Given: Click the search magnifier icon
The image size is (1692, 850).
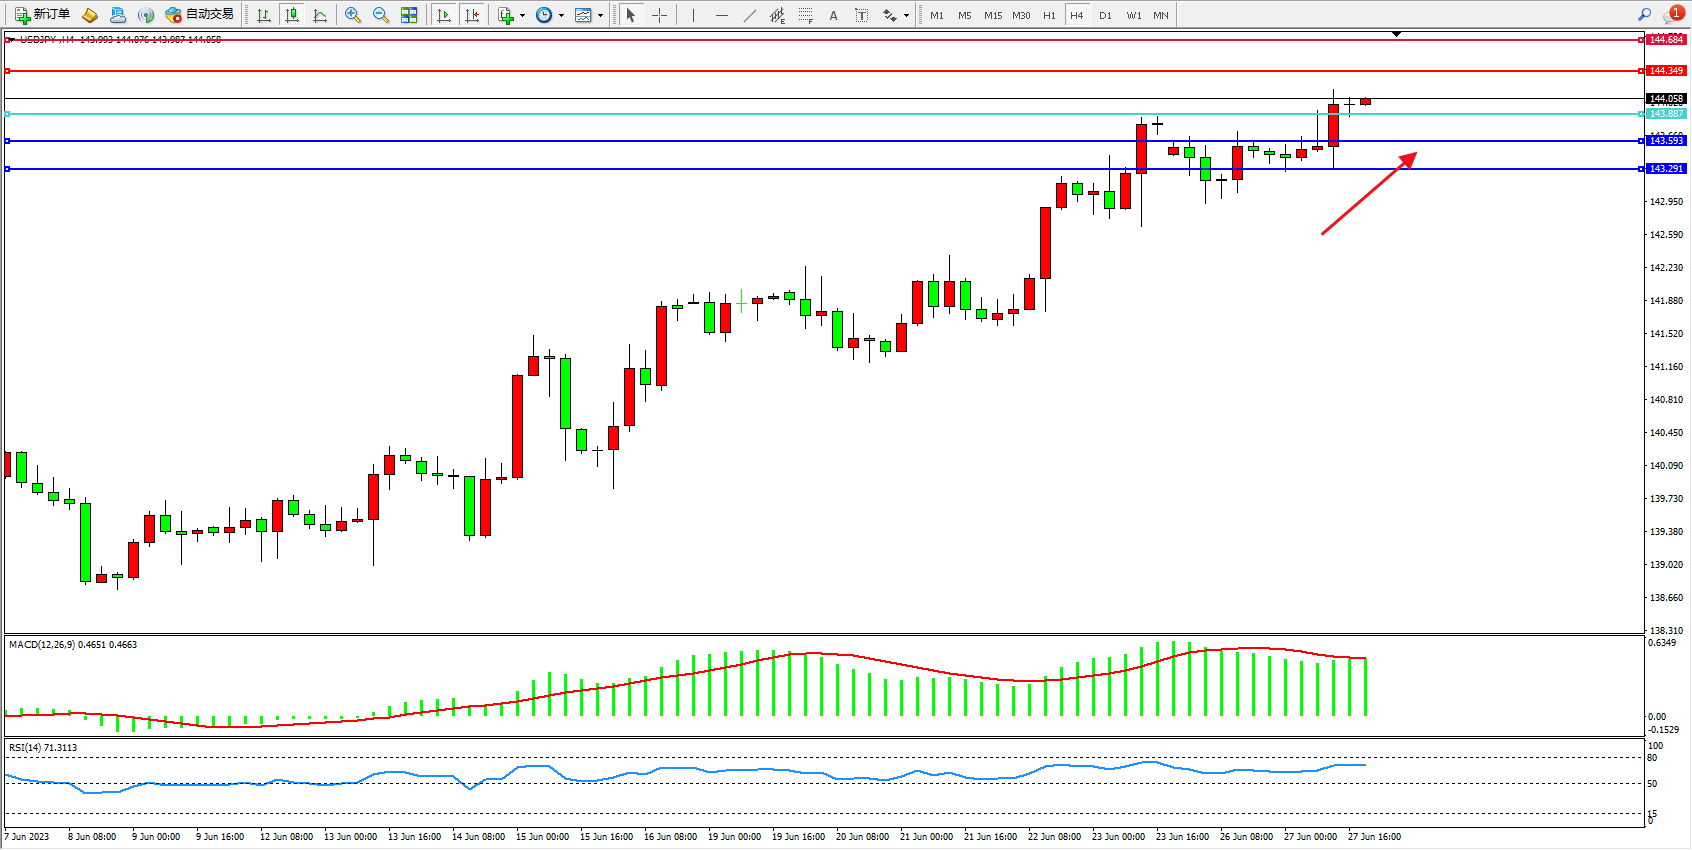Looking at the screenshot, I should [1644, 14].
